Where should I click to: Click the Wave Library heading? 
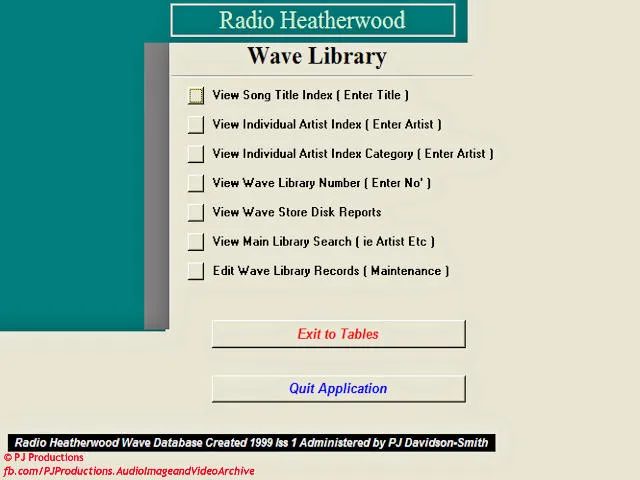316,56
